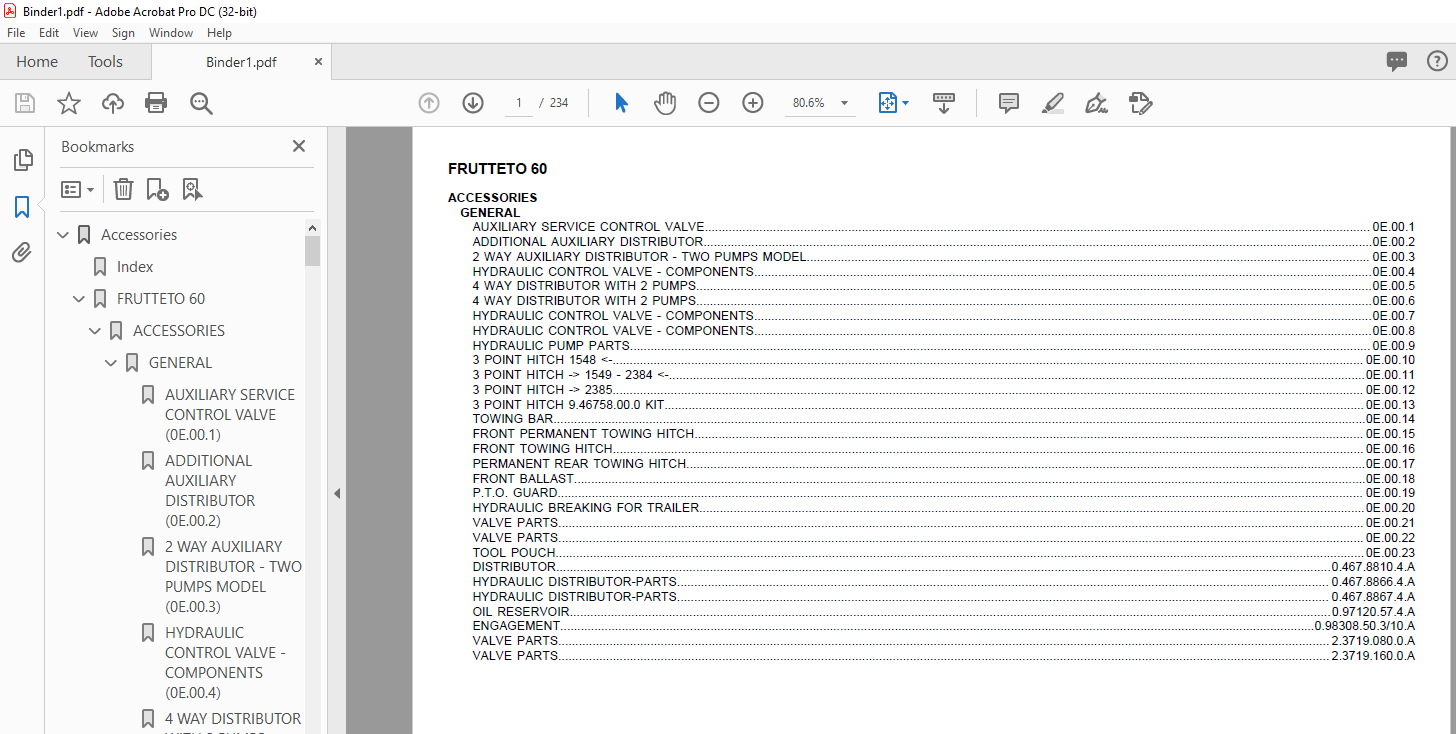Screen dimensions: 1456x734
Task: Go to previous page with the up arrow
Action: coord(429,103)
